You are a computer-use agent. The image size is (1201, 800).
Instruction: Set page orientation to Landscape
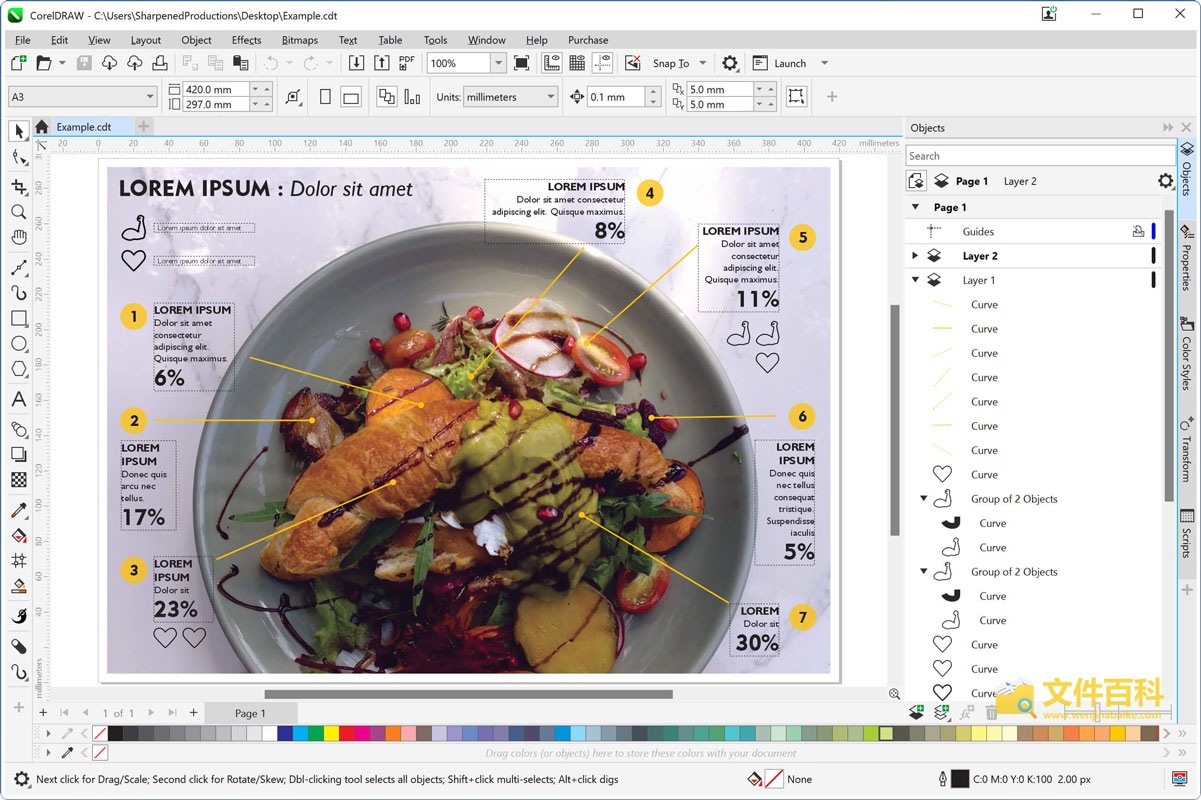pyautogui.click(x=350, y=97)
